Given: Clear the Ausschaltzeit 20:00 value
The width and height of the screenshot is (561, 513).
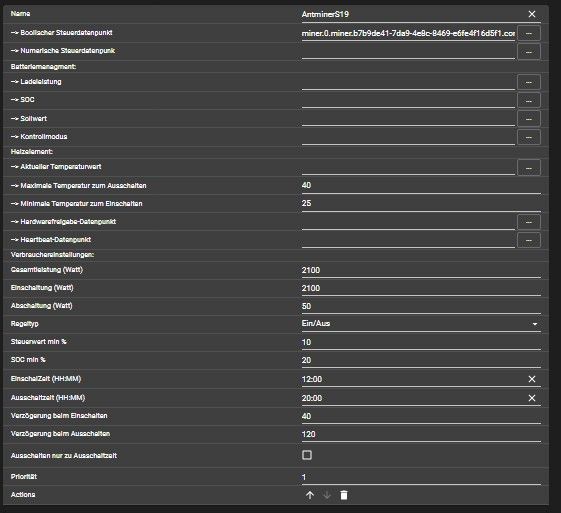Looking at the screenshot, I should click(x=532, y=398).
